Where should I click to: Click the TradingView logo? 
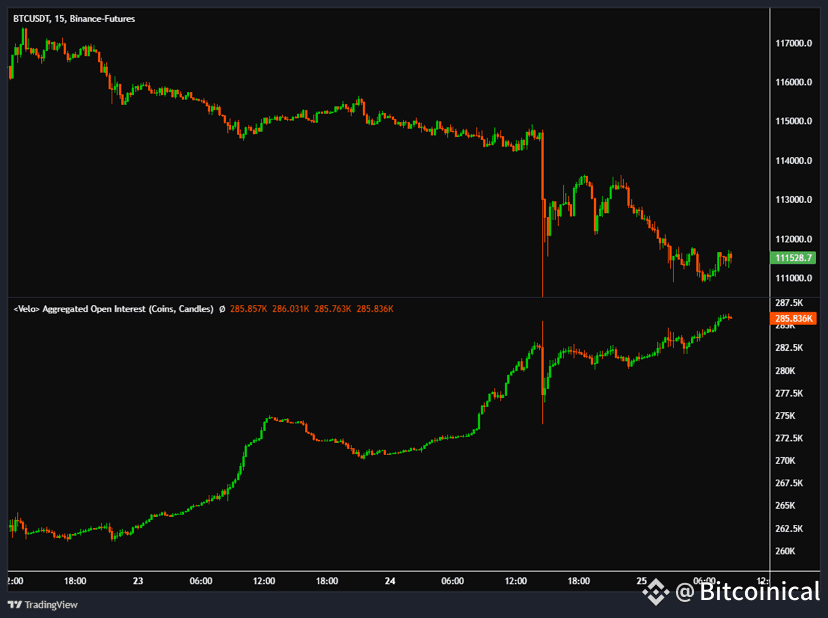(43, 605)
